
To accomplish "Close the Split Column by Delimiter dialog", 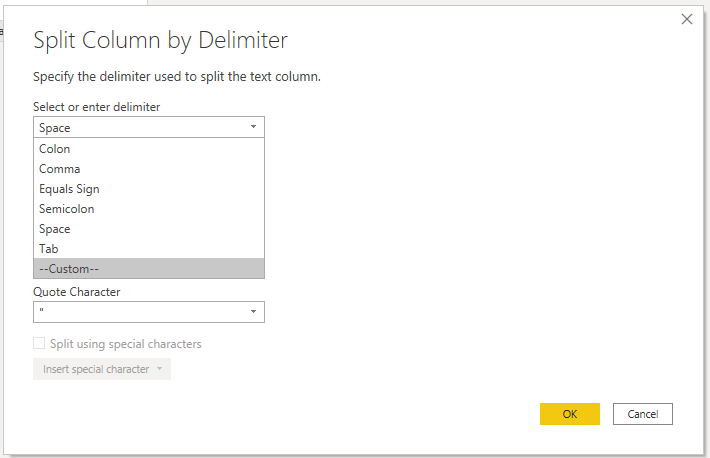I will tap(686, 19).
